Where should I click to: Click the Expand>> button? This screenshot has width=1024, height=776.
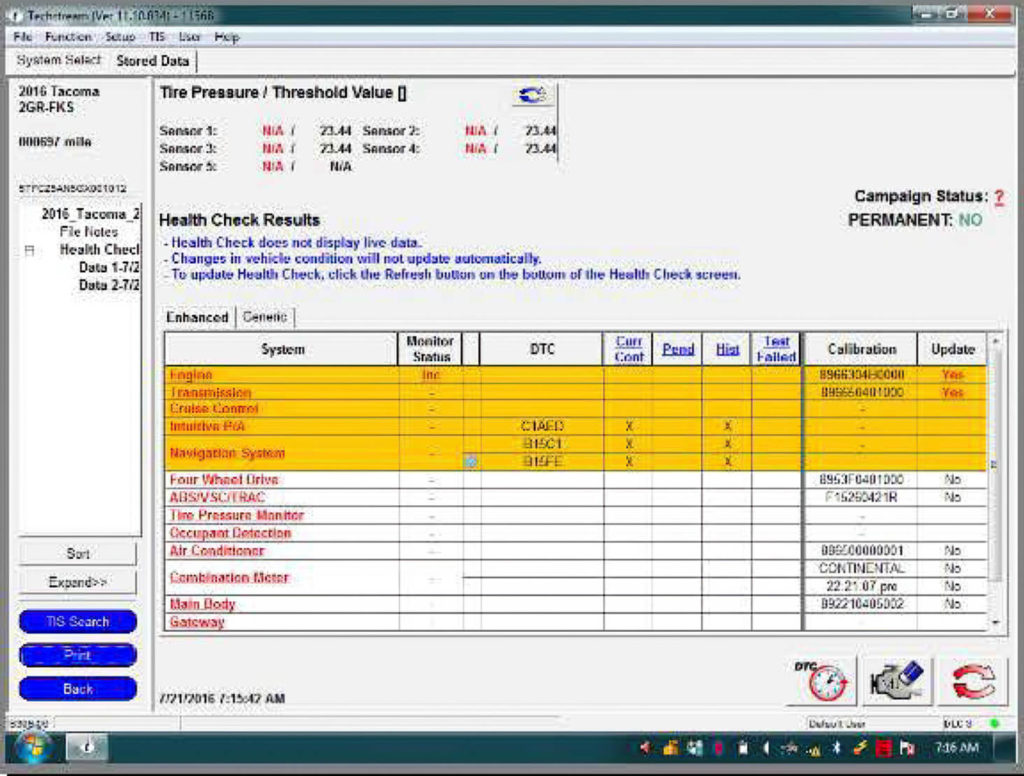pos(78,582)
